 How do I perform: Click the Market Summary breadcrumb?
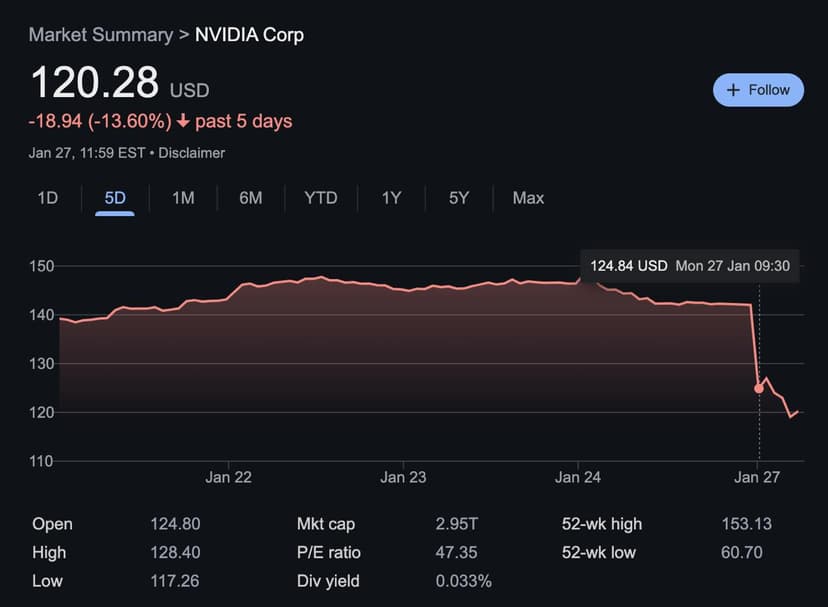pyautogui.click(x=100, y=35)
